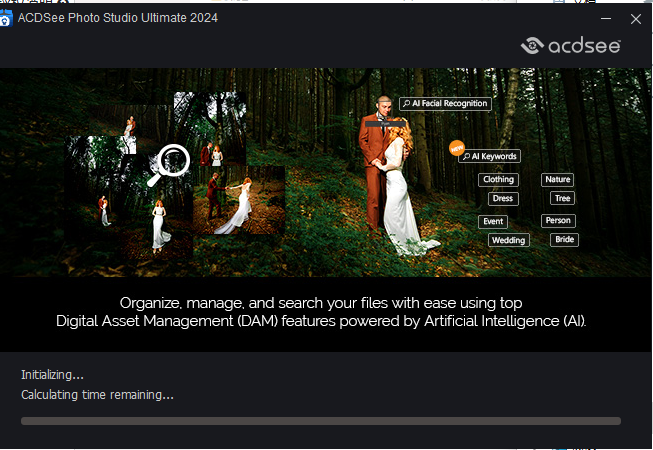653x450 pixels.
Task: Click the Nature keyword tag
Action: (558, 179)
